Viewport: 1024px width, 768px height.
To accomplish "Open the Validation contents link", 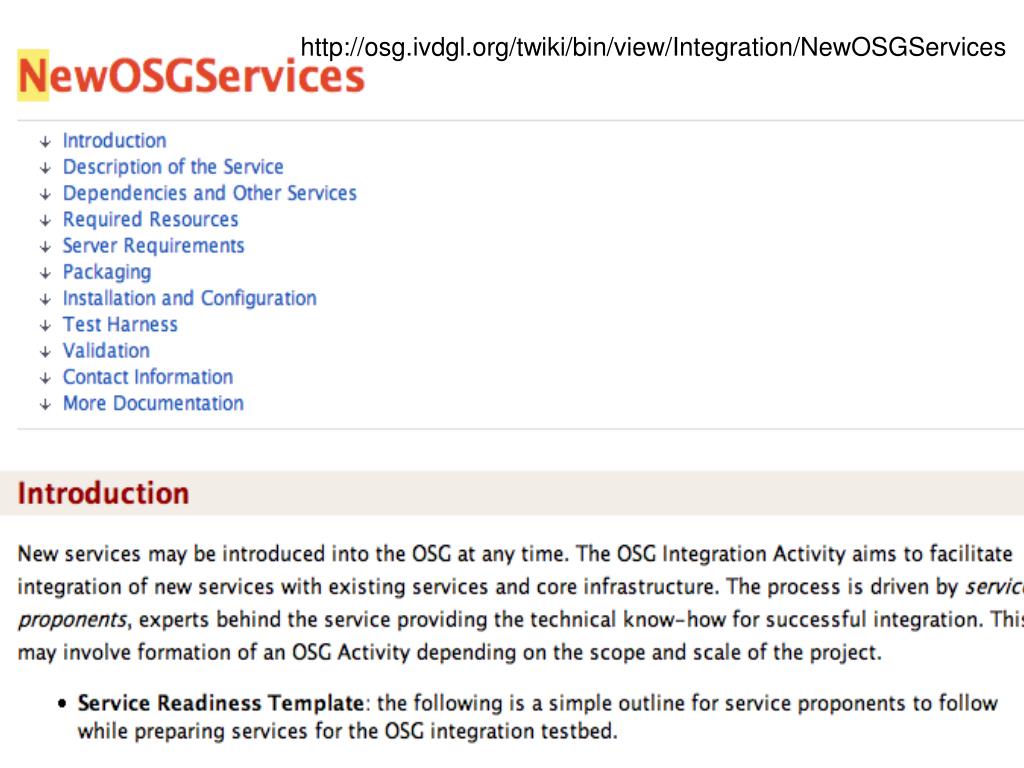I will [106, 351].
